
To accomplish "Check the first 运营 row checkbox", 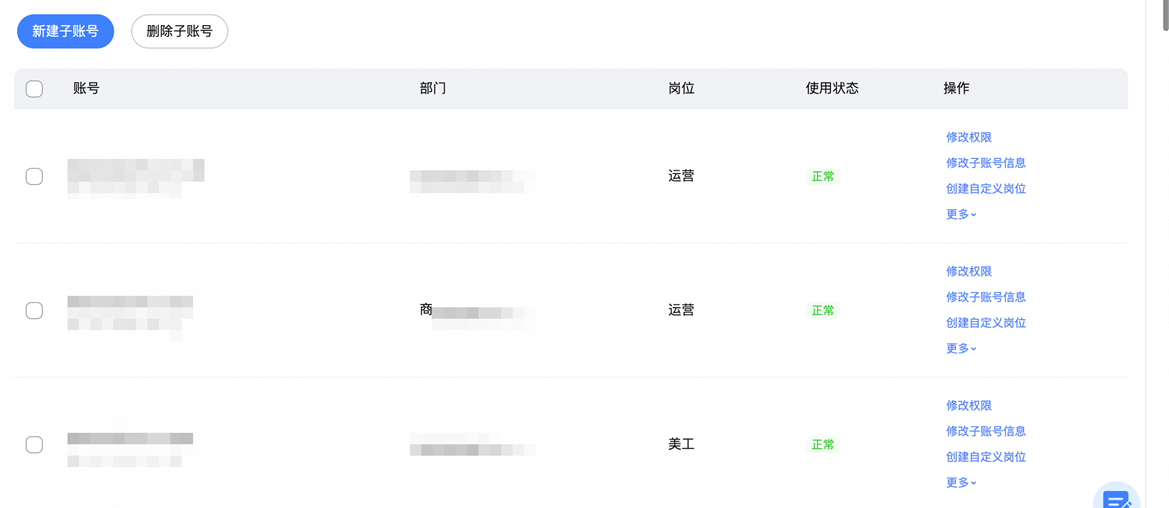I will (x=34, y=177).
